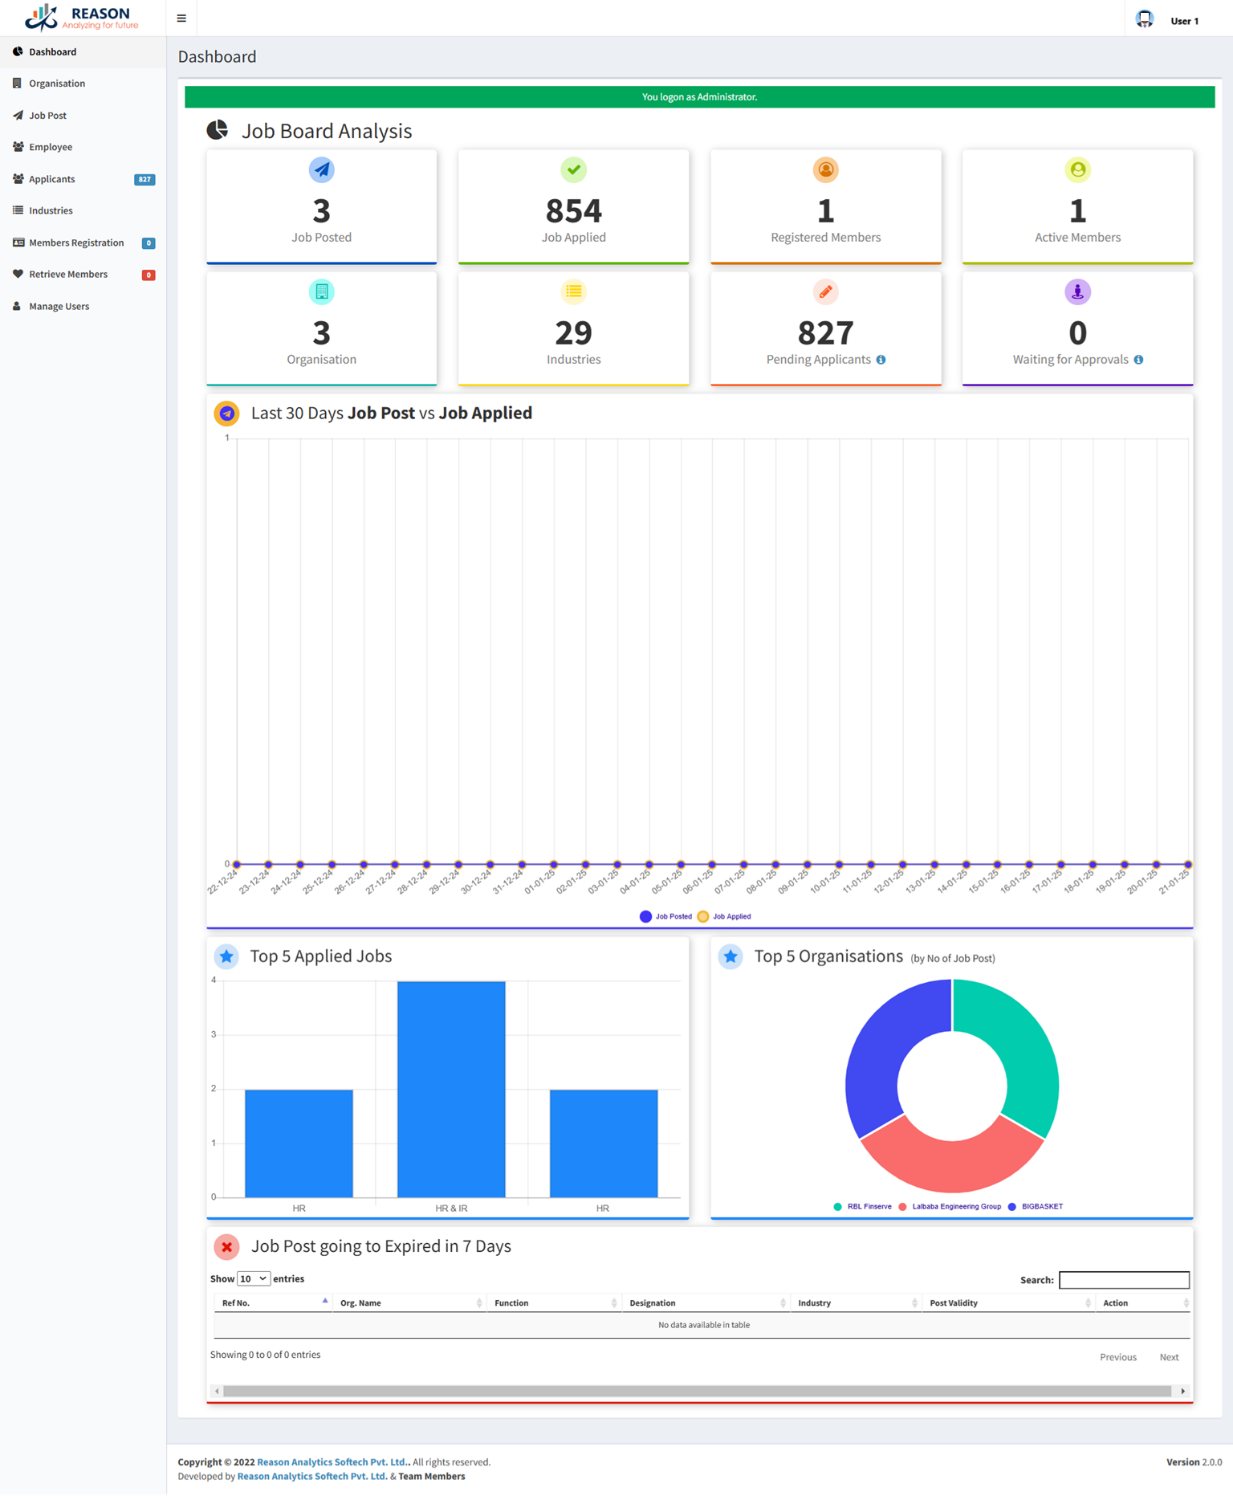Click the BIGBASKET blue legend swatch
This screenshot has width=1233, height=1496.
coord(1012,1207)
